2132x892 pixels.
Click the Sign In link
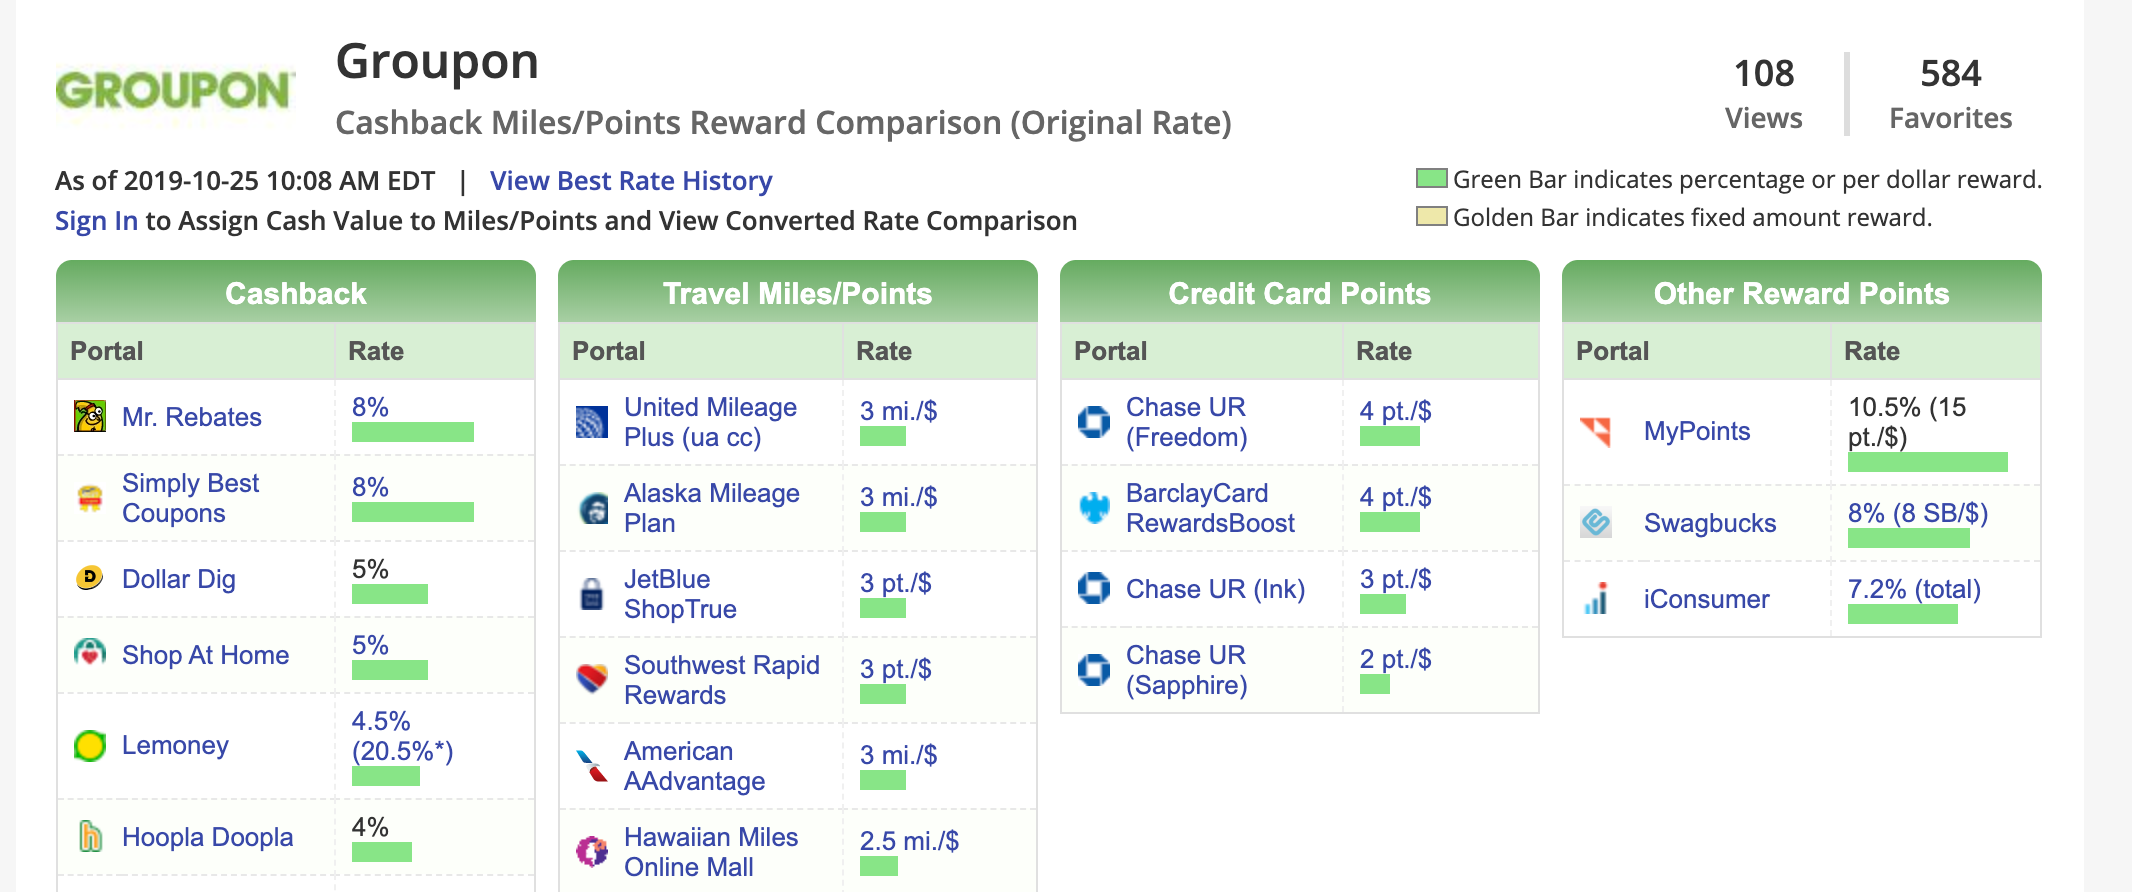(x=96, y=221)
